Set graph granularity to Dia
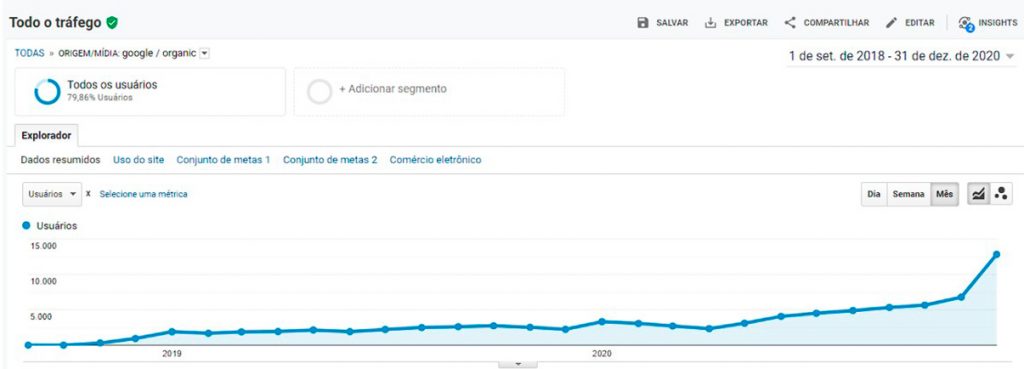The width and height of the screenshot is (1024, 369). (874, 194)
